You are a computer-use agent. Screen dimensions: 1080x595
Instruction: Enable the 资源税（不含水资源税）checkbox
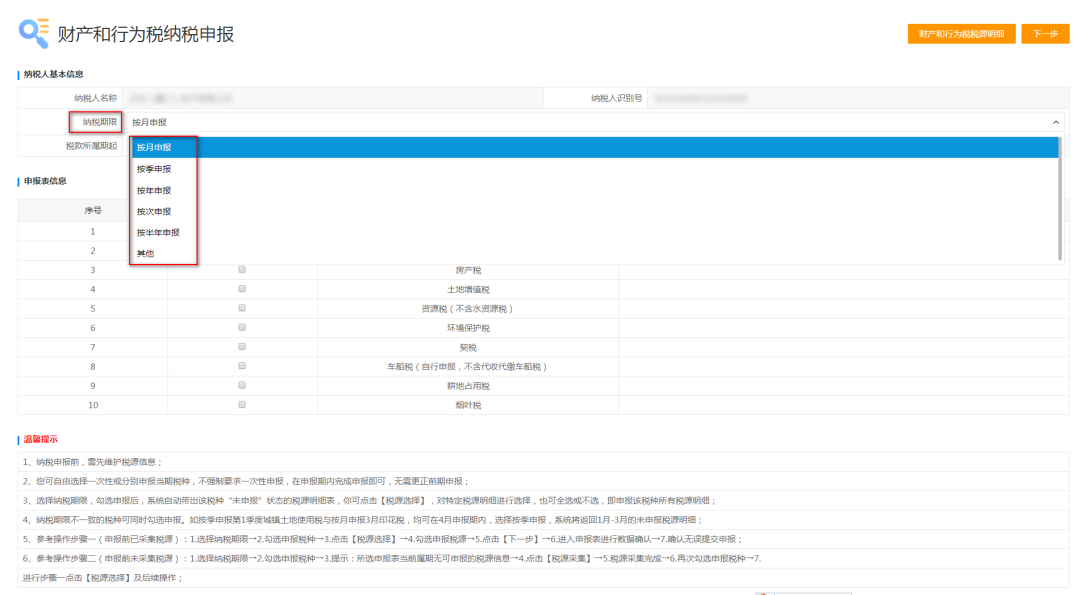click(242, 309)
